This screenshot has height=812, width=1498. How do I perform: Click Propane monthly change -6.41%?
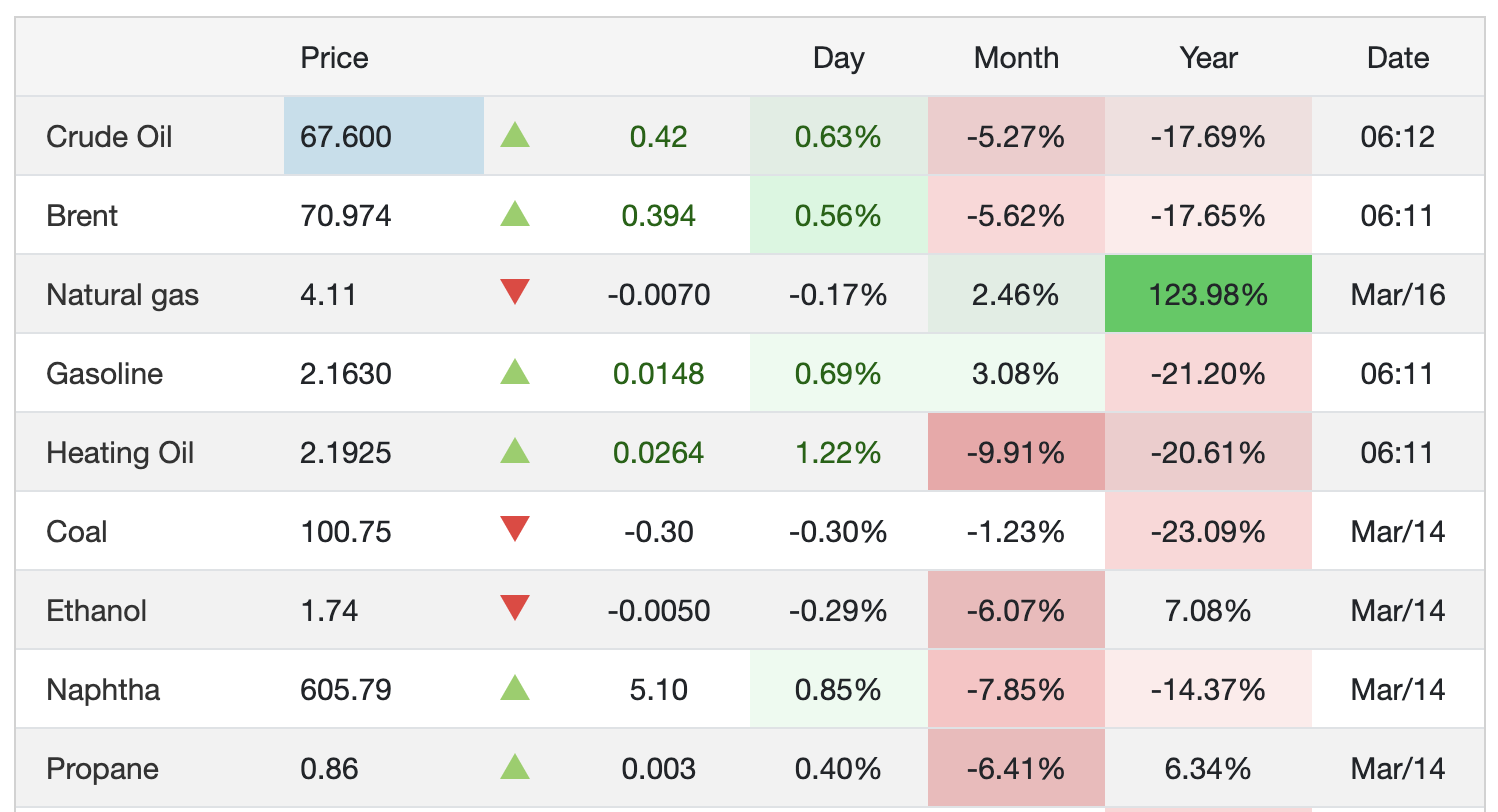point(1016,769)
